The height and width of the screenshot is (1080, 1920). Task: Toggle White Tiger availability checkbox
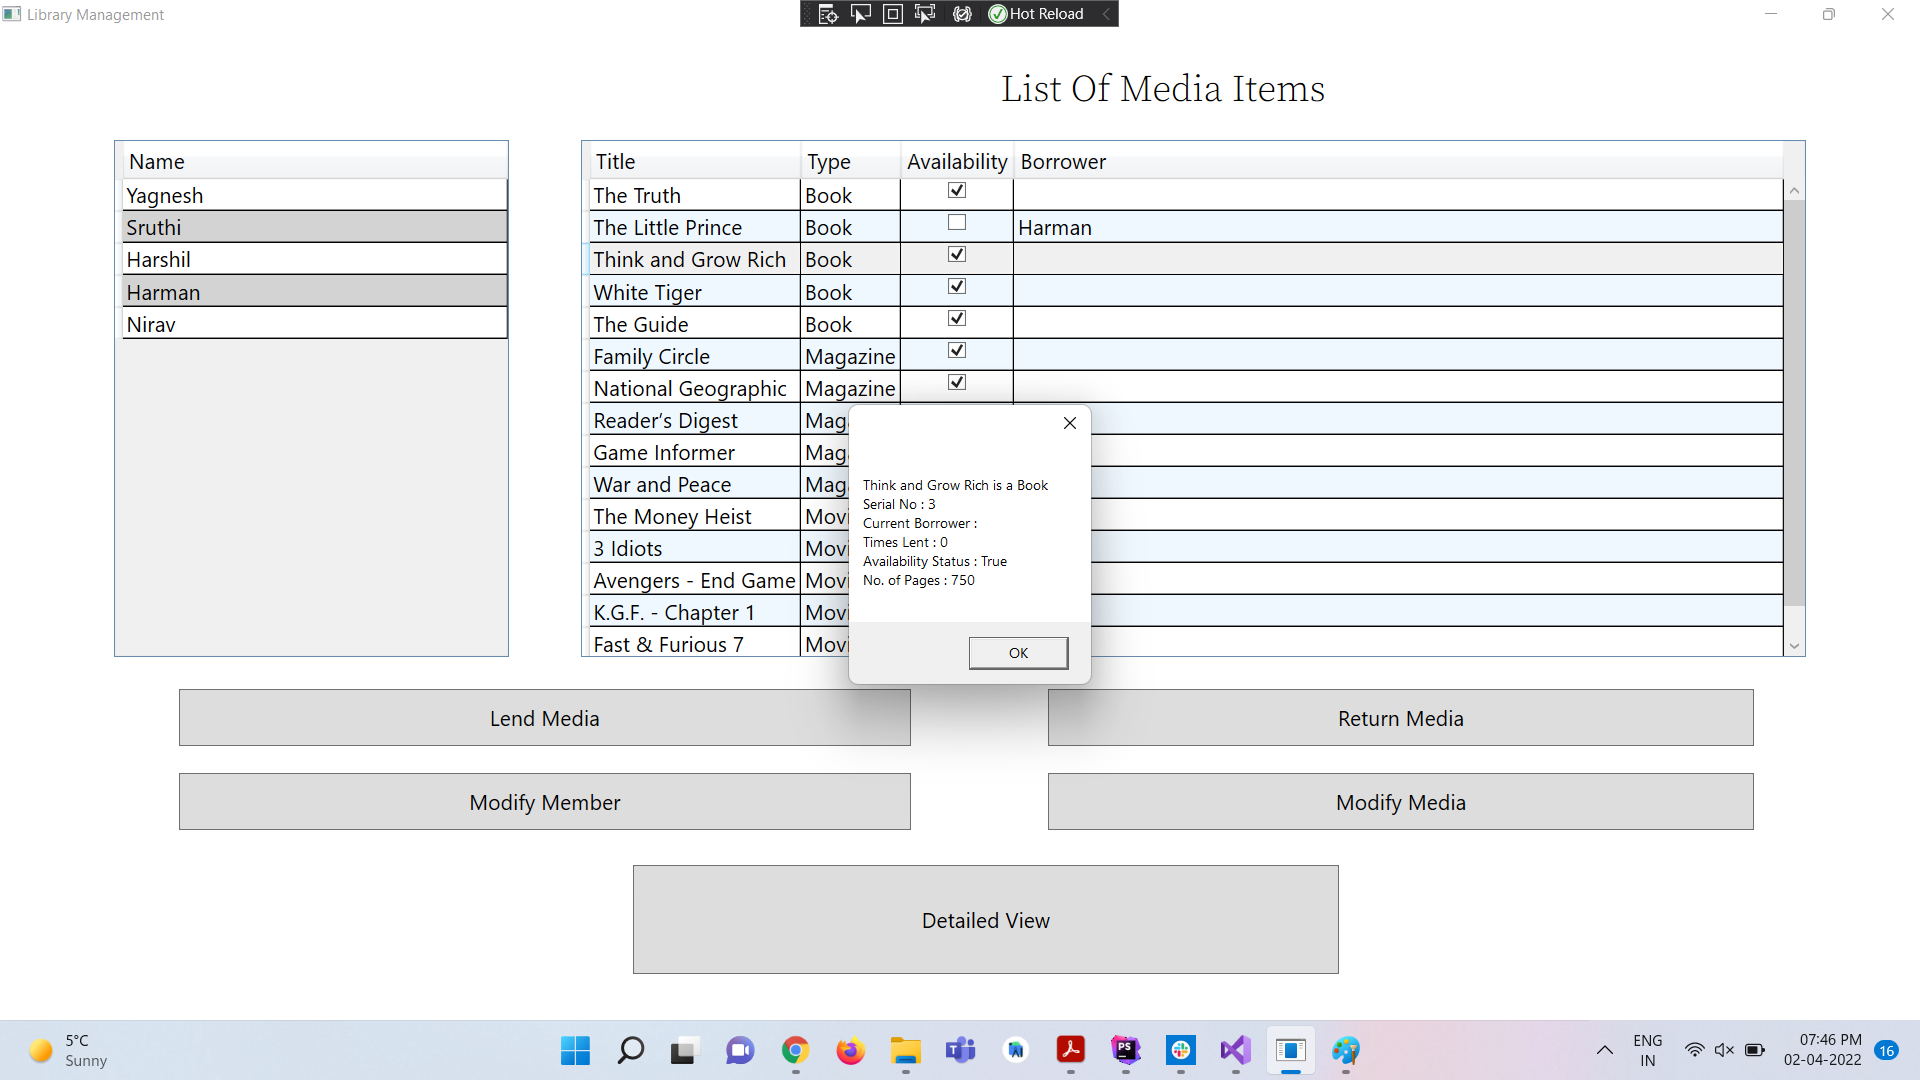point(956,286)
